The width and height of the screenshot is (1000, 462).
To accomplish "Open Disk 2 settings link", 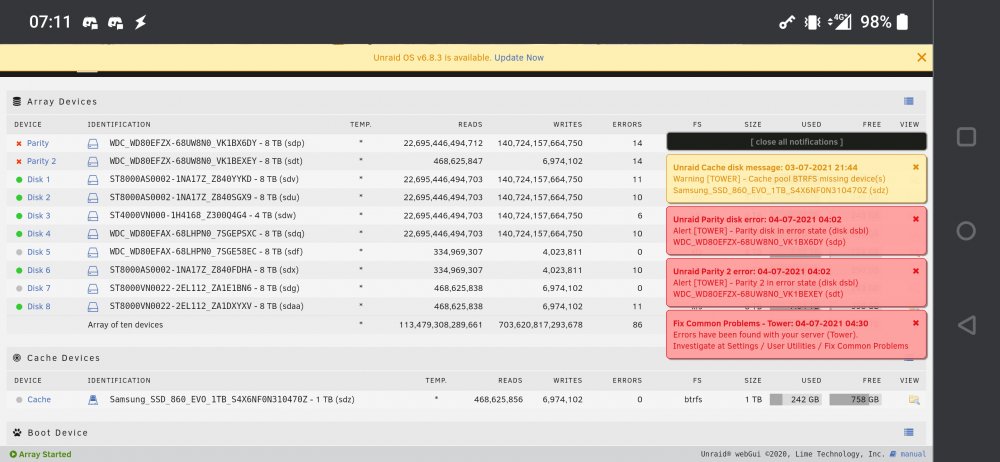I will pos(39,198).
